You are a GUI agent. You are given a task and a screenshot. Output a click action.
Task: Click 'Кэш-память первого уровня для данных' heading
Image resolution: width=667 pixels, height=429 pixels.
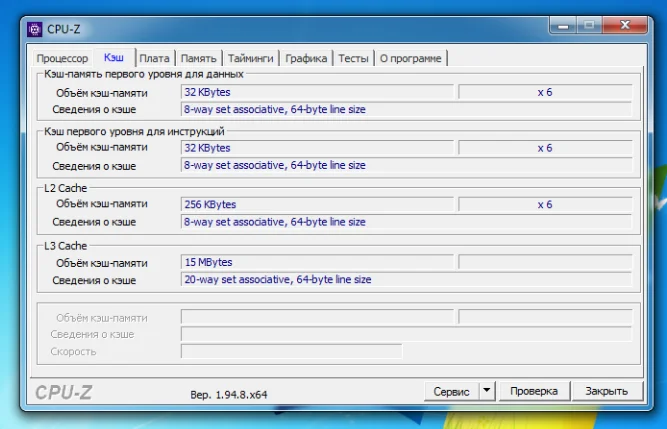(x=144, y=74)
